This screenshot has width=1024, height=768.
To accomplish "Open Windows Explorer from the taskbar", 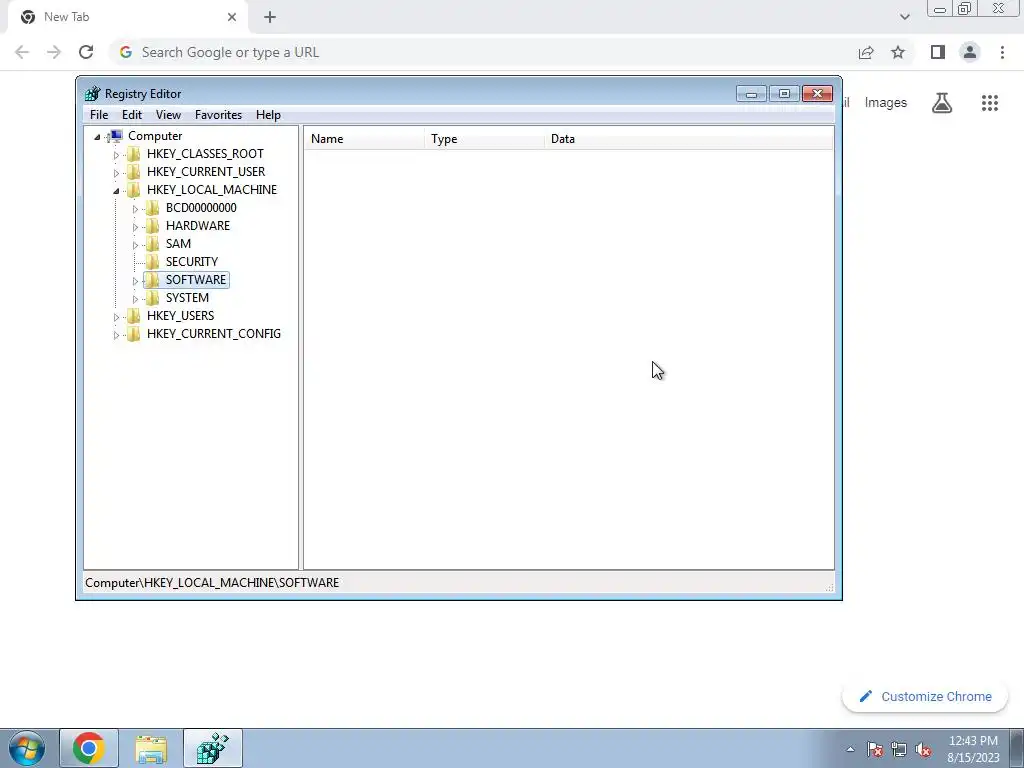I will [151, 748].
